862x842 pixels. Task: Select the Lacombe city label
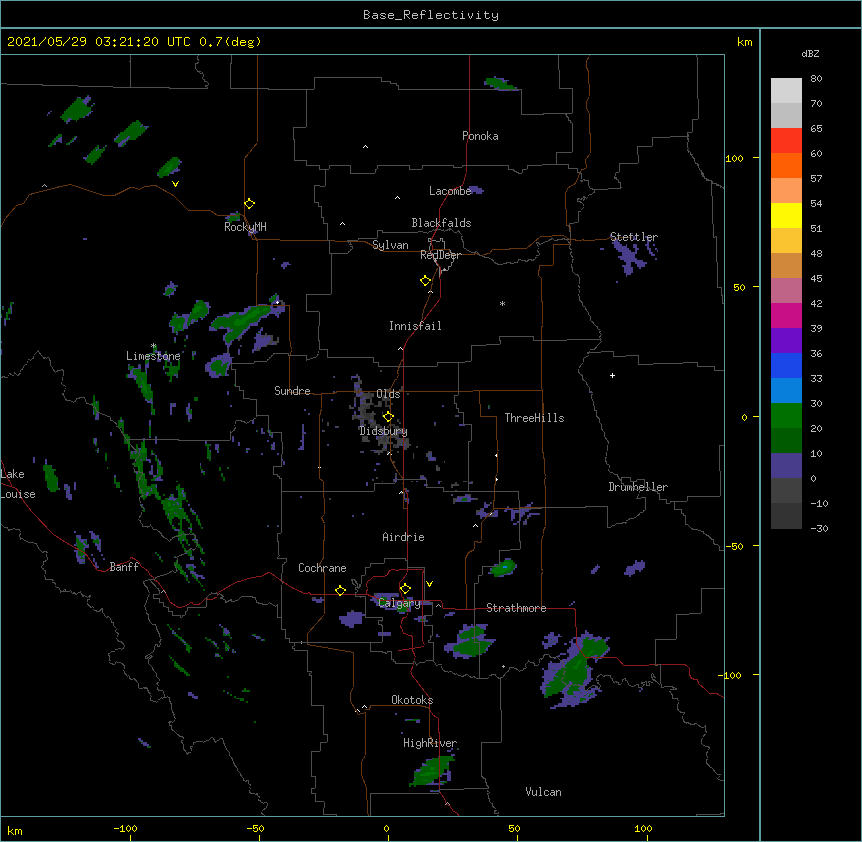coord(450,191)
